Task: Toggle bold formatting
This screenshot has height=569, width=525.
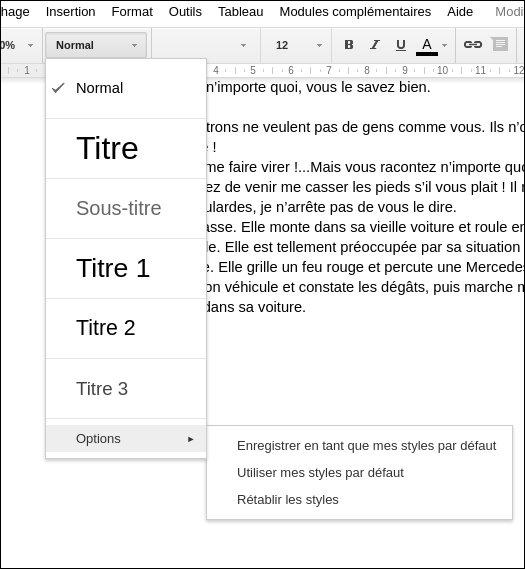Action: click(x=349, y=45)
